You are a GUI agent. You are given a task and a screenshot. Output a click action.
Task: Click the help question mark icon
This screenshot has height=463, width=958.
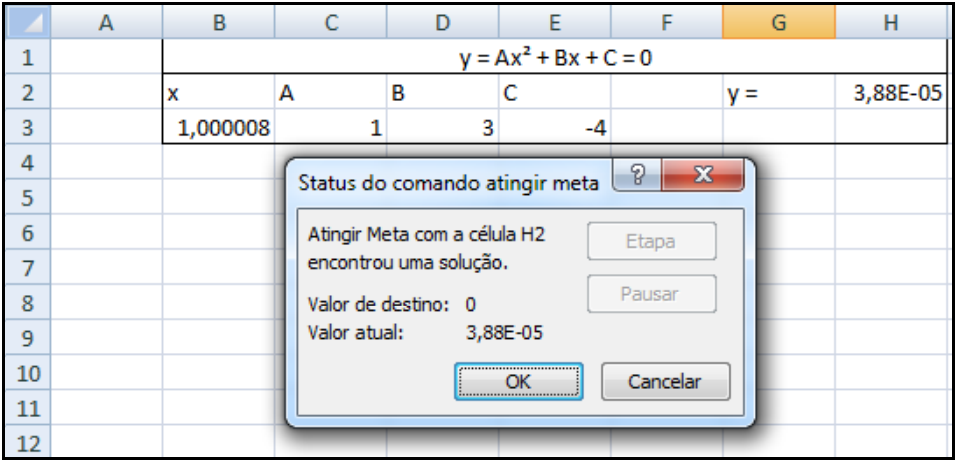coord(640,177)
